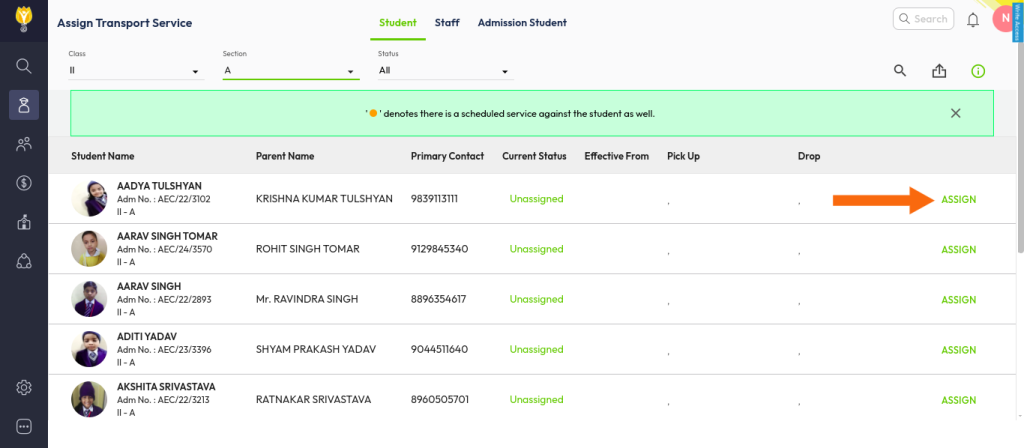Click the green info icon
Image resolution: width=1024 pixels, height=448 pixels.
point(978,71)
